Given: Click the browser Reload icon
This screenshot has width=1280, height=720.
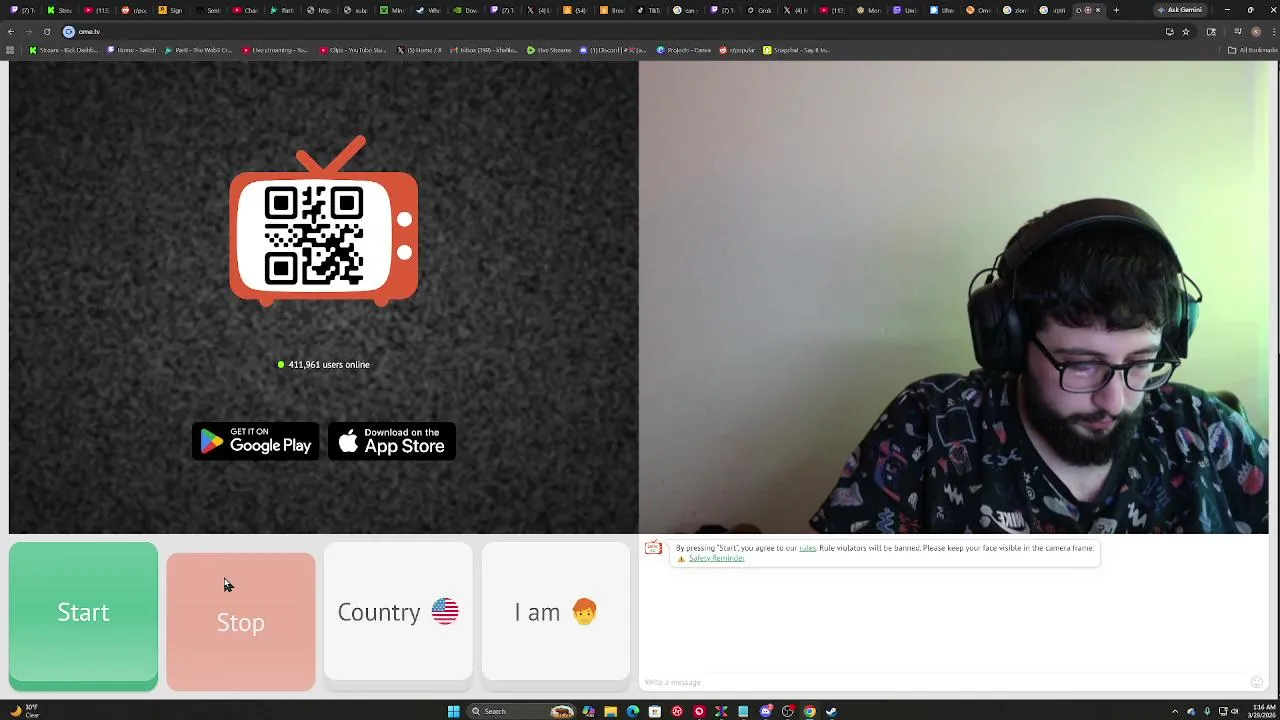Looking at the screenshot, I should click(x=47, y=32).
